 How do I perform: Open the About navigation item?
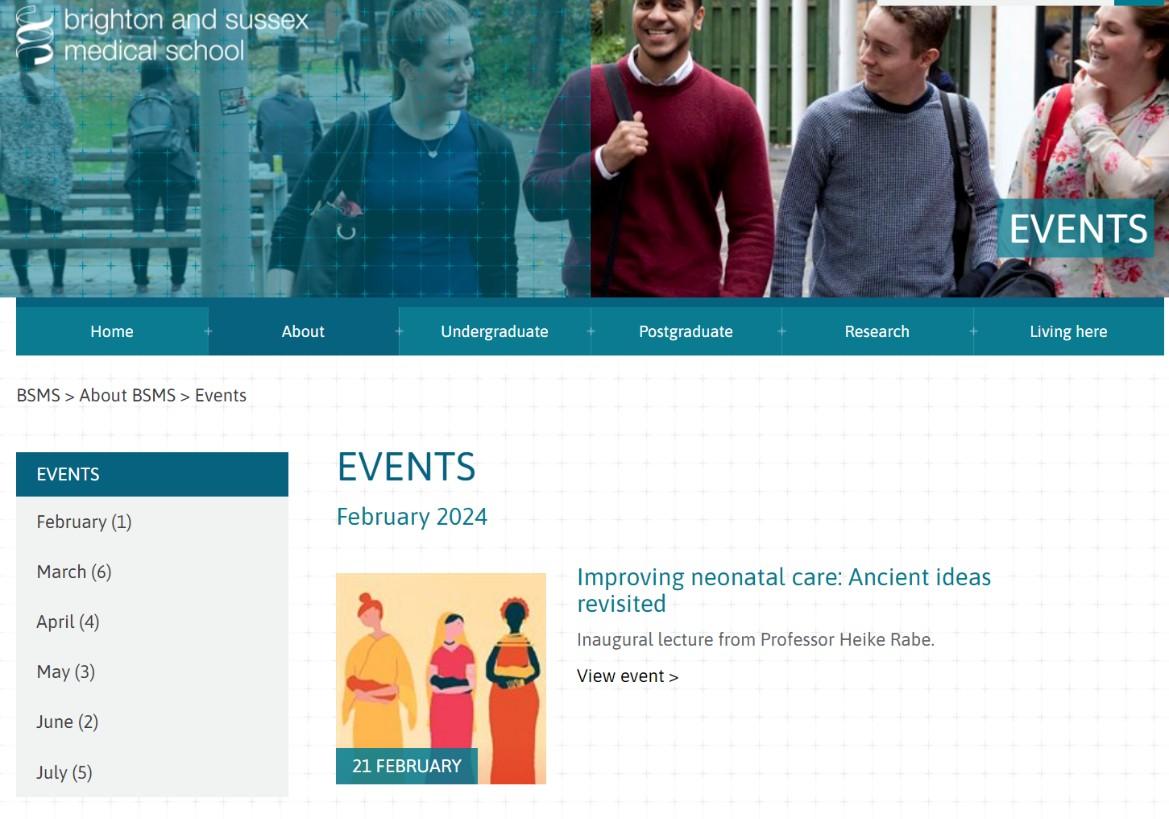pyautogui.click(x=303, y=332)
